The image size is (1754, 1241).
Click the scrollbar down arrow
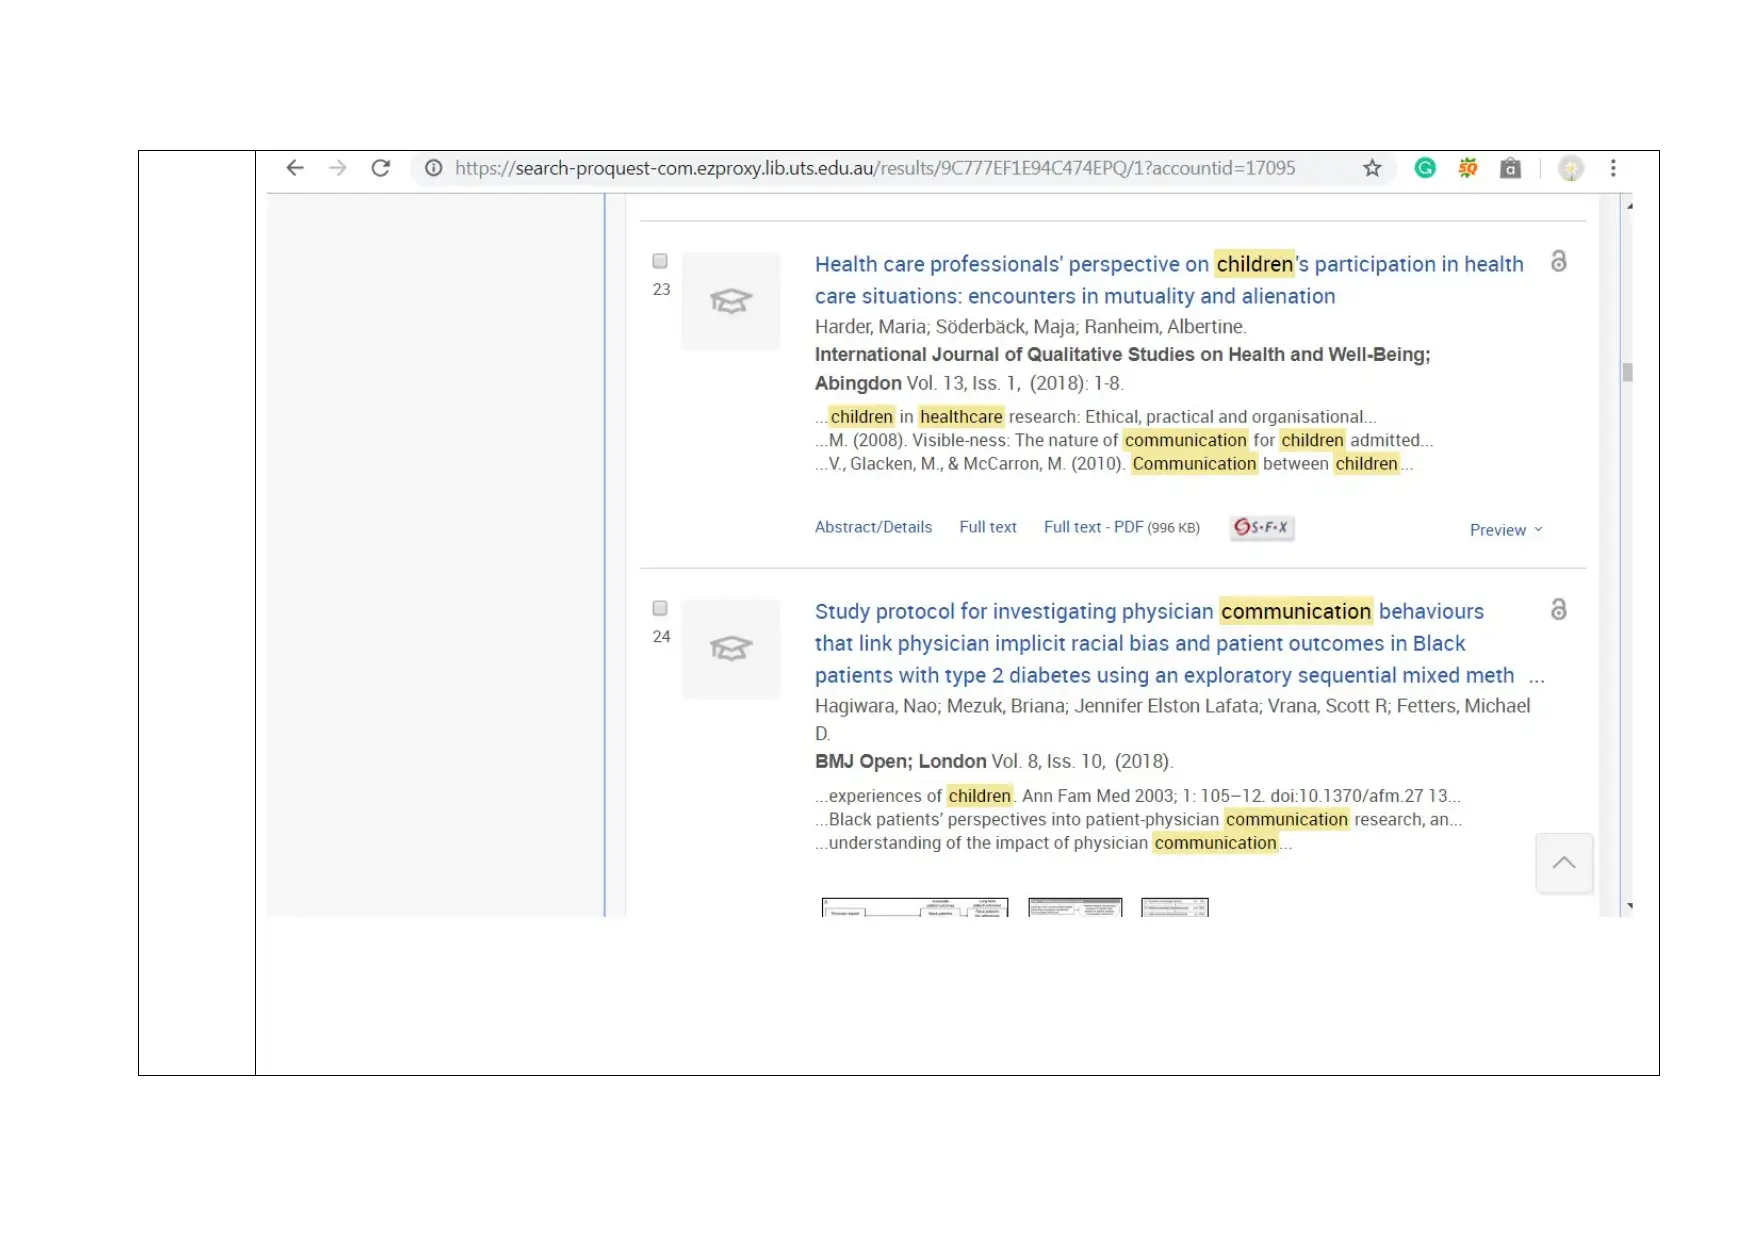[1629, 906]
